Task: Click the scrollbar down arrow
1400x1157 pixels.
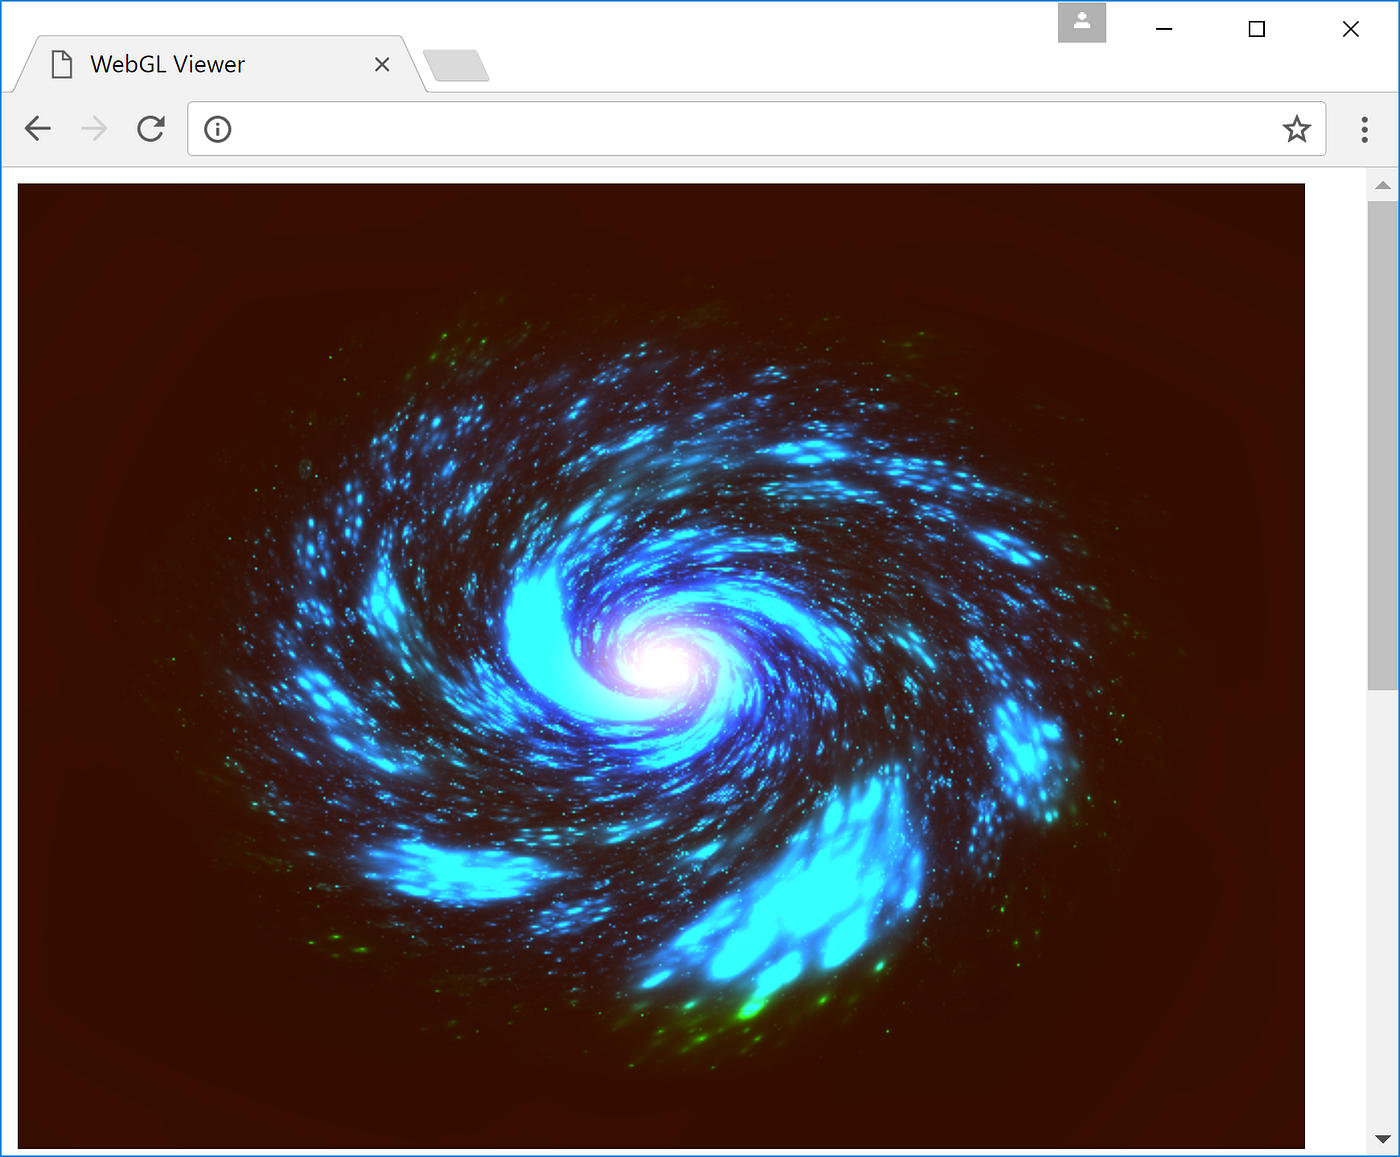Action: tap(1383, 1138)
